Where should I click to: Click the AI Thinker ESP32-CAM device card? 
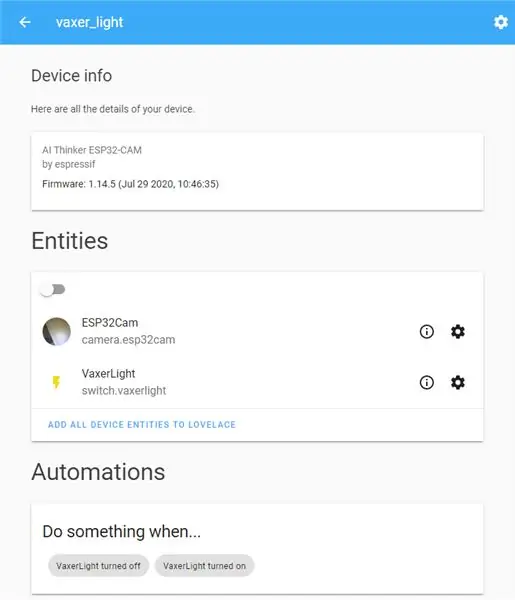point(257,171)
